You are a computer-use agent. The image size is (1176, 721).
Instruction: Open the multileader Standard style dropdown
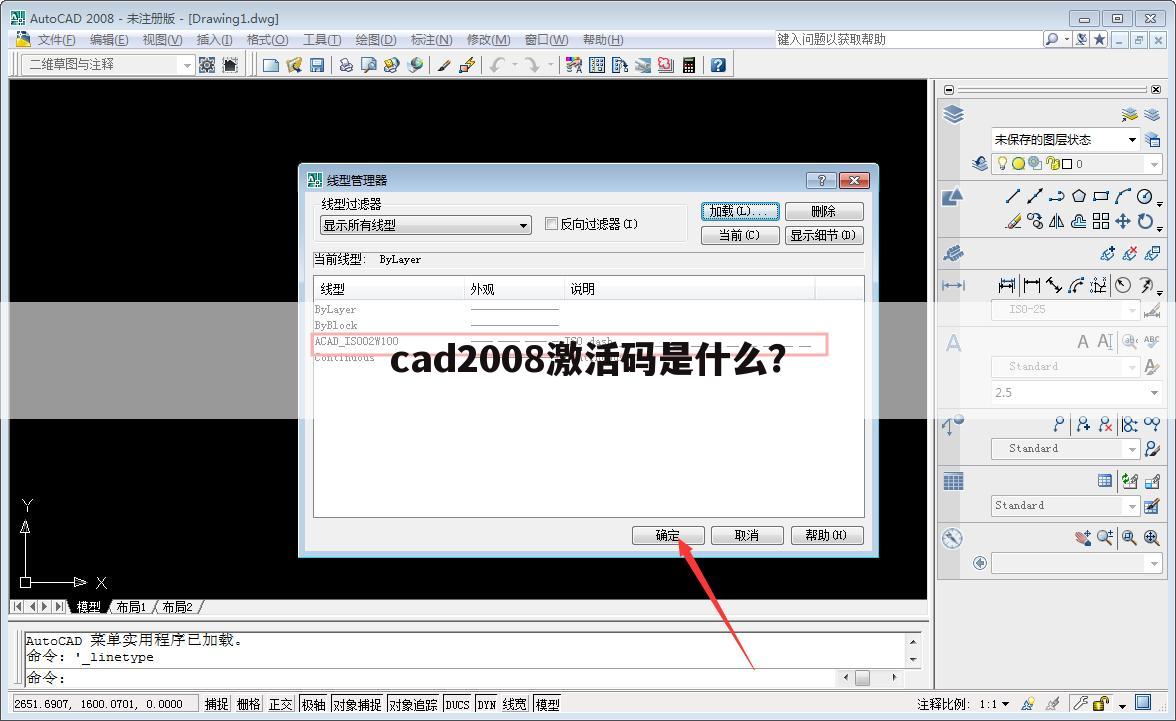pyautogui.click(x=1065, y=449)
